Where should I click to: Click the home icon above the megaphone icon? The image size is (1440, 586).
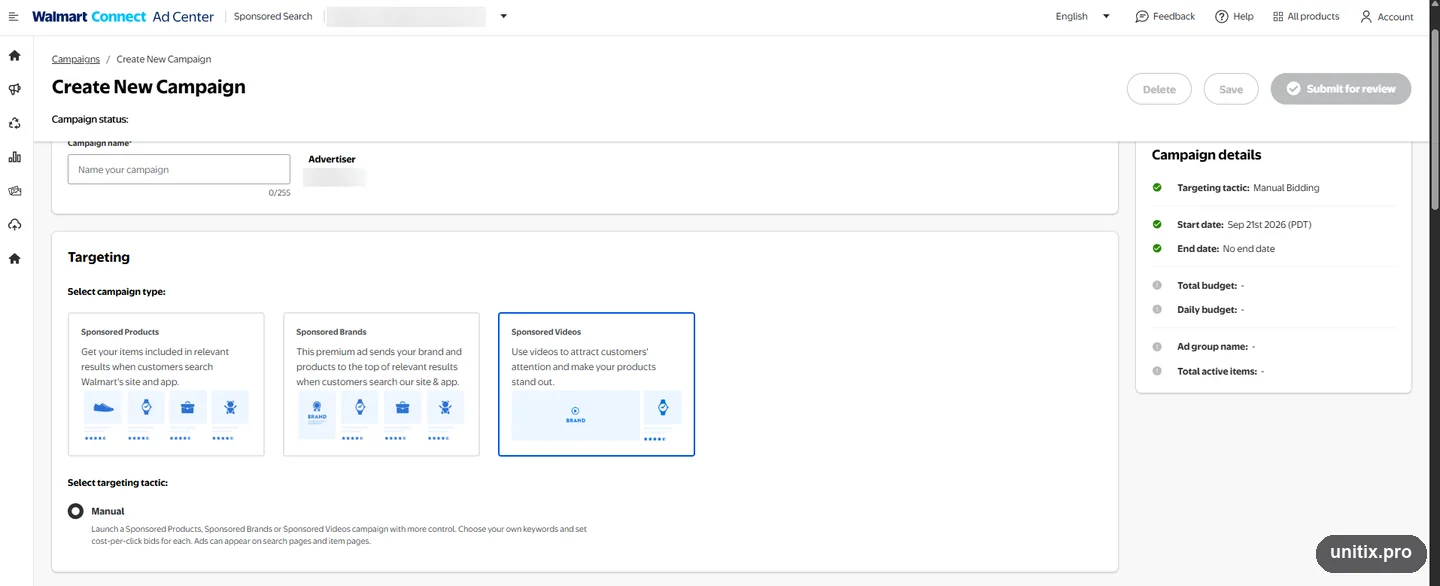coord(14,55)
